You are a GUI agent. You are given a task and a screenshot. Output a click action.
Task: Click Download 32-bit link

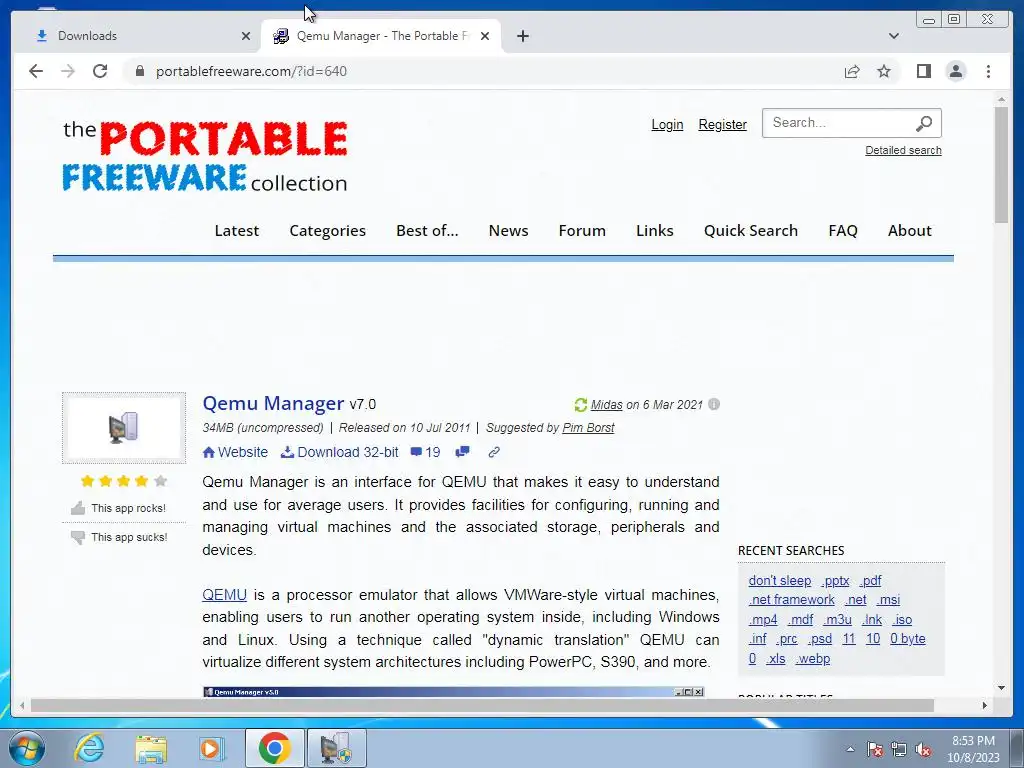(340, 452)
